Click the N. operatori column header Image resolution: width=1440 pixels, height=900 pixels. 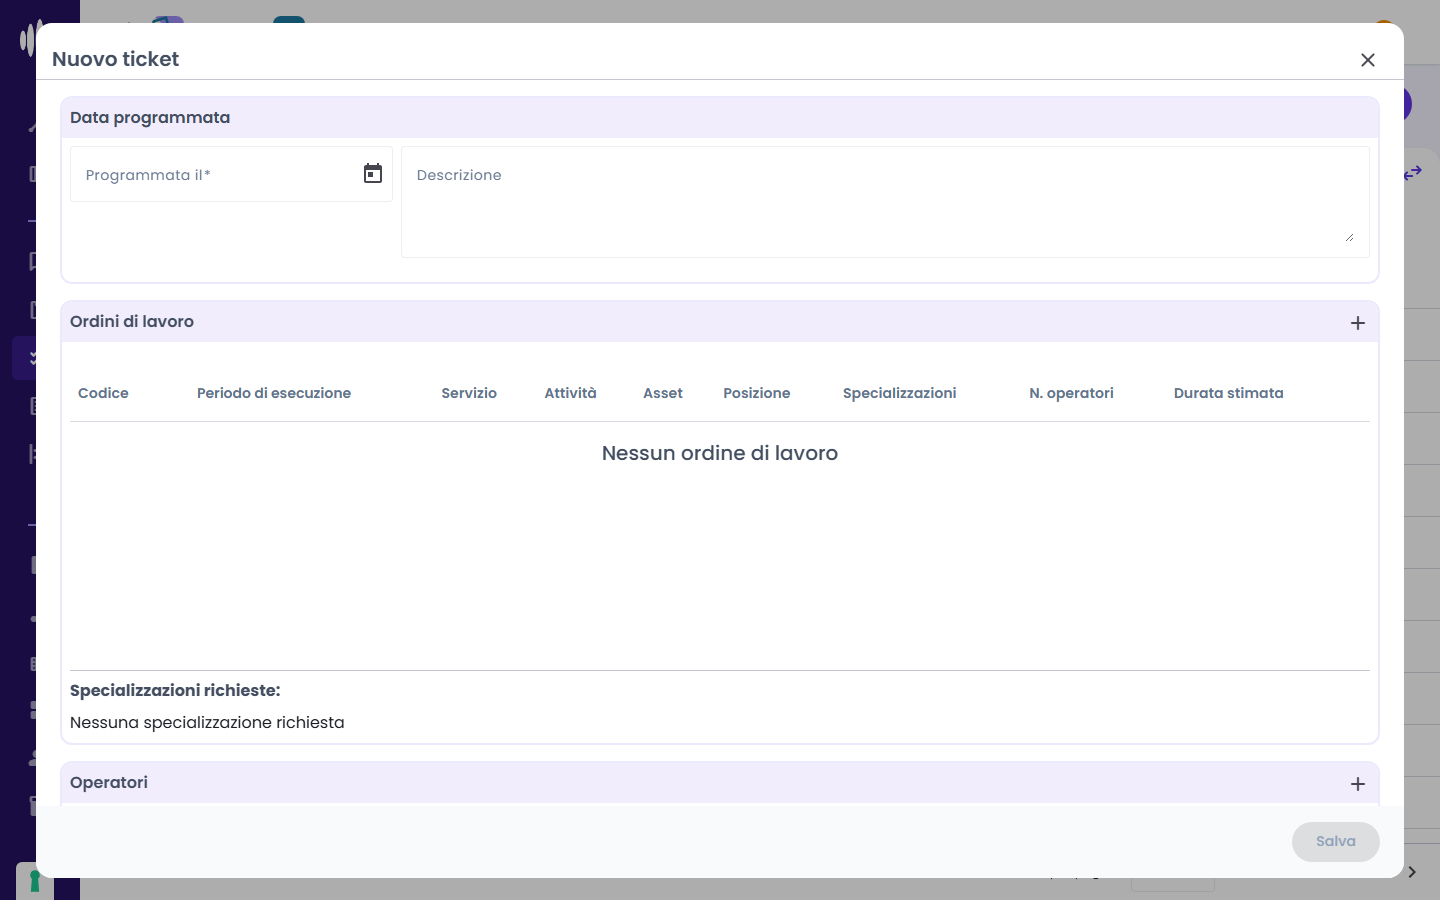coord(1071,393)
